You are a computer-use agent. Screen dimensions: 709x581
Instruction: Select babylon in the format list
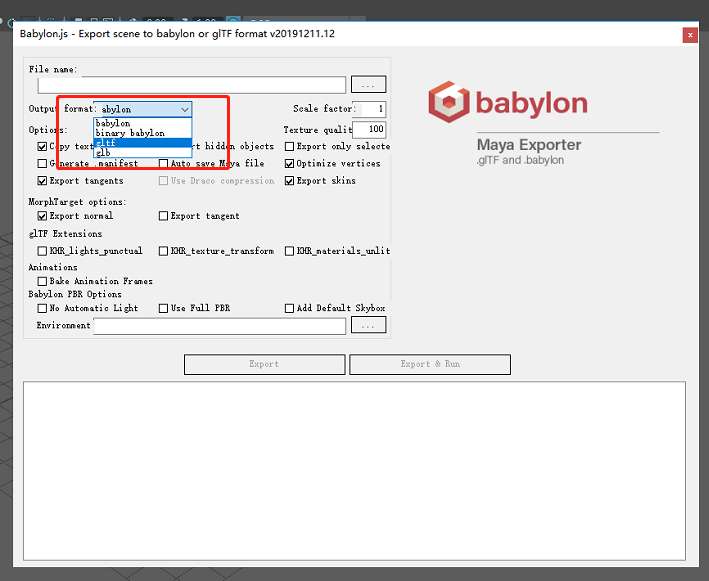[x=142, y=123]
